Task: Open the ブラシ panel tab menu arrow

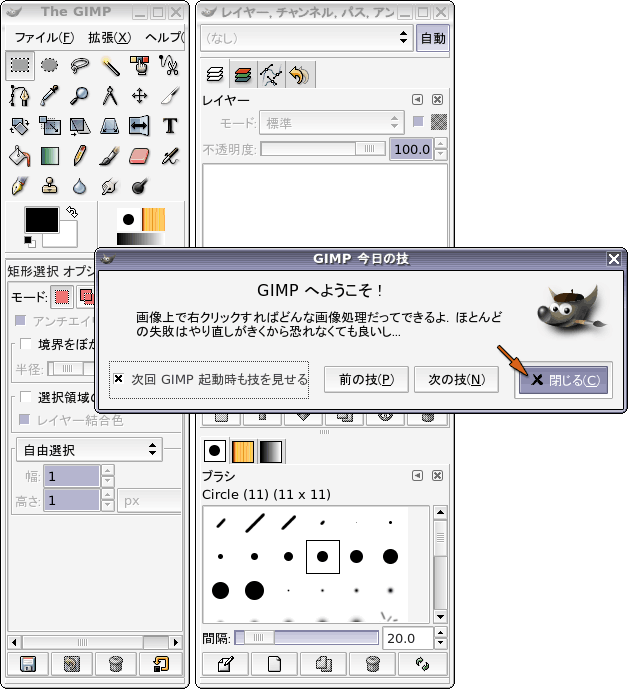Action: tap(417, 476)
